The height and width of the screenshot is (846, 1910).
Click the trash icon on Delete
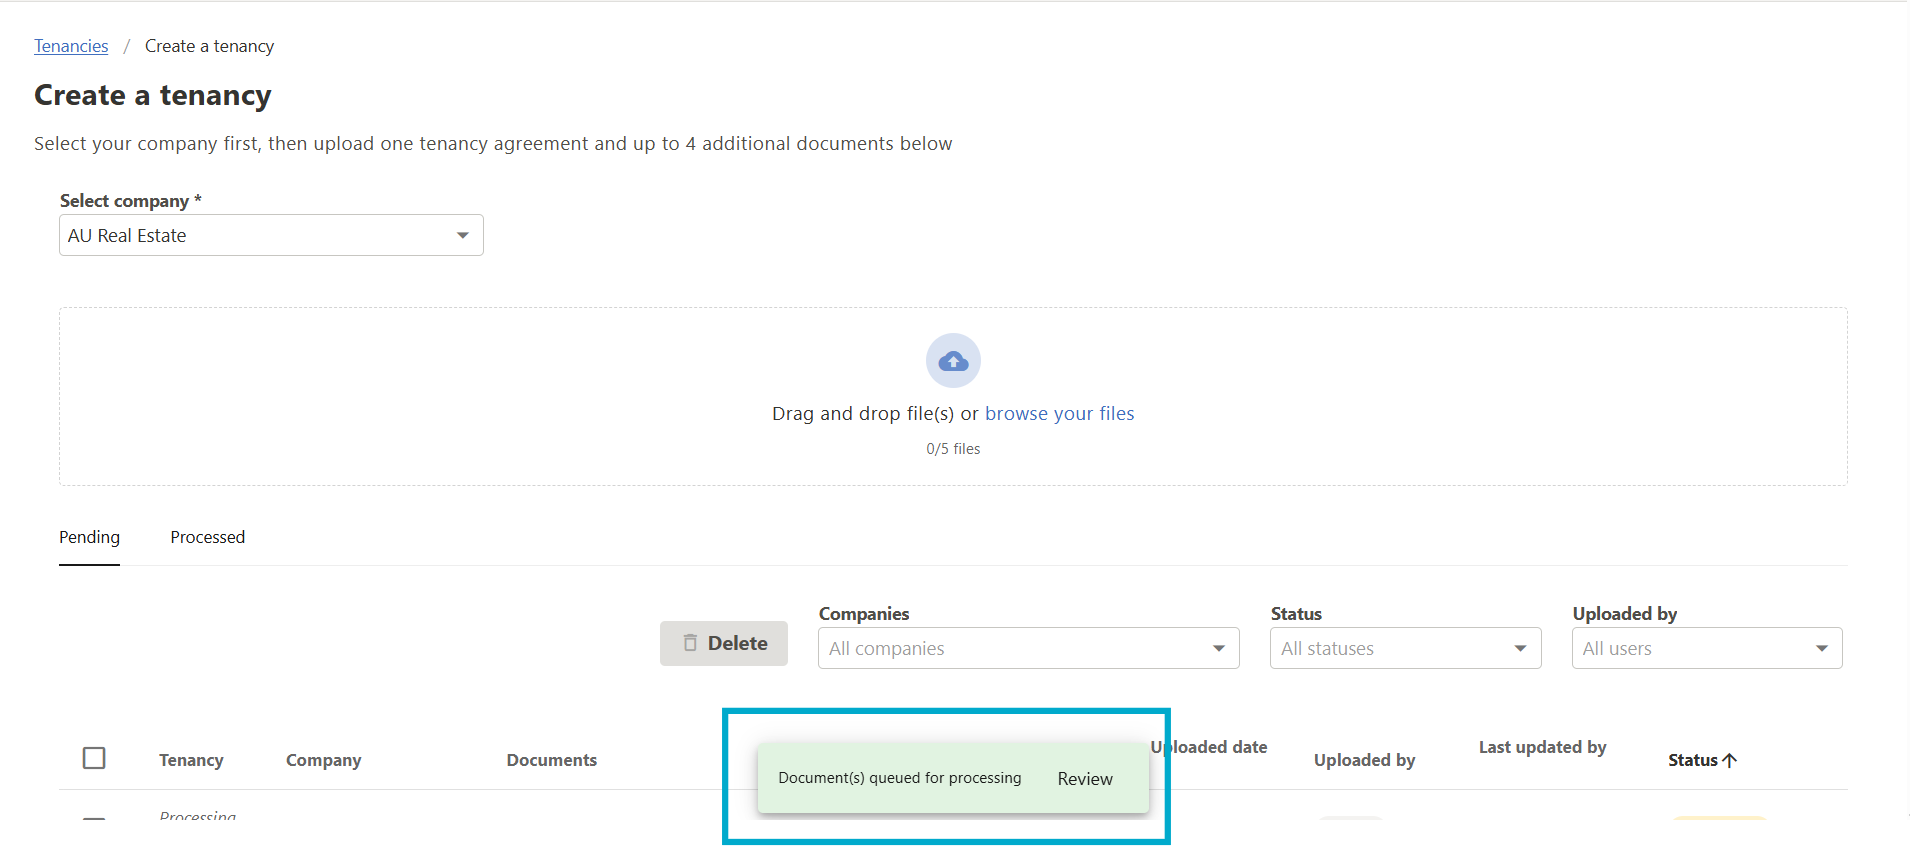[690, 643]
